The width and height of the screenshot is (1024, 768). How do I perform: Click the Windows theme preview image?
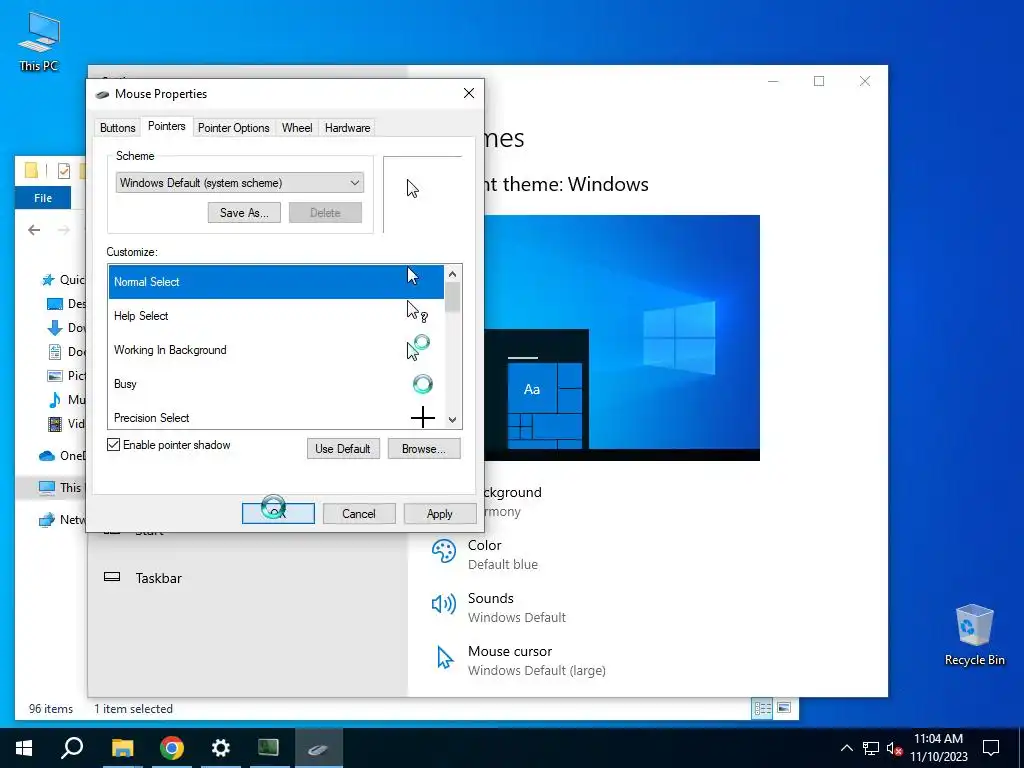[622, 338]
